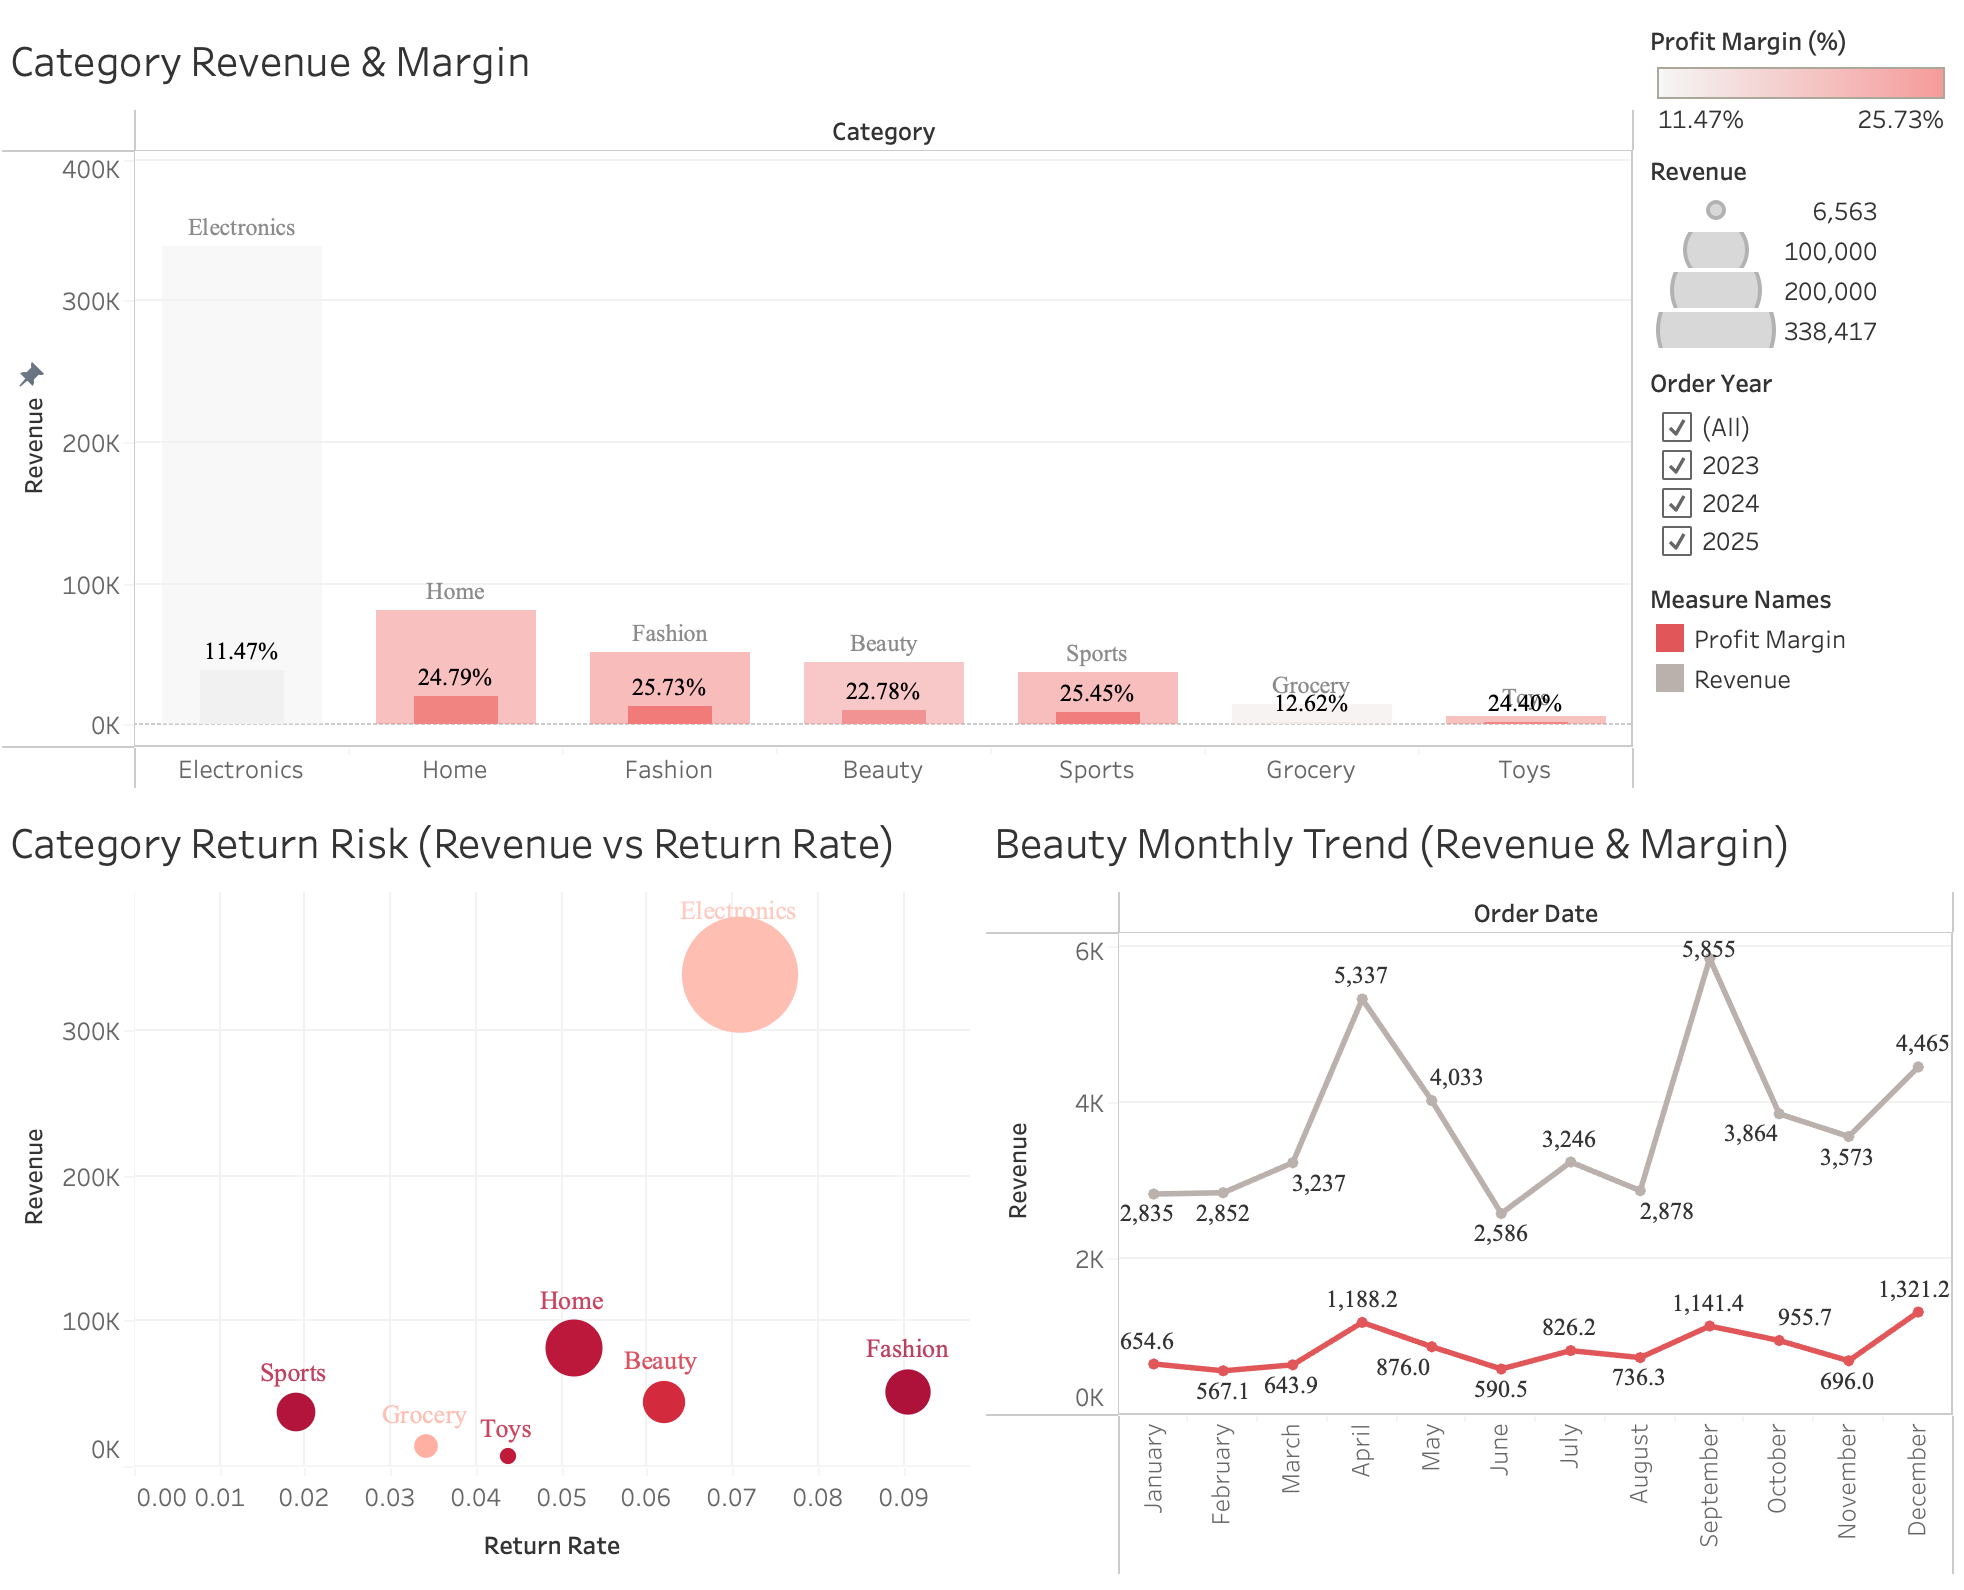This screenshot has height=1590, width=1964.
Task: Click the pin icon beside the Revenue axis
Action: [x=30, y=373]
